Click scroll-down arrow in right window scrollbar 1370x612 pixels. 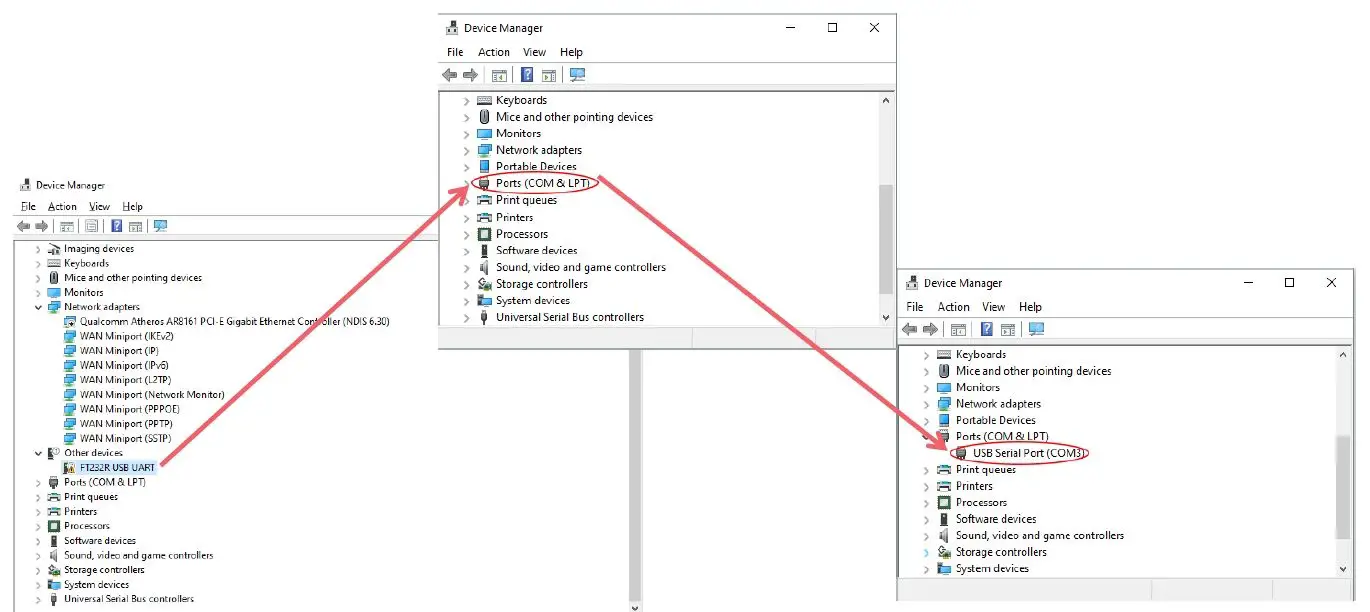[x=1343, y=568]
